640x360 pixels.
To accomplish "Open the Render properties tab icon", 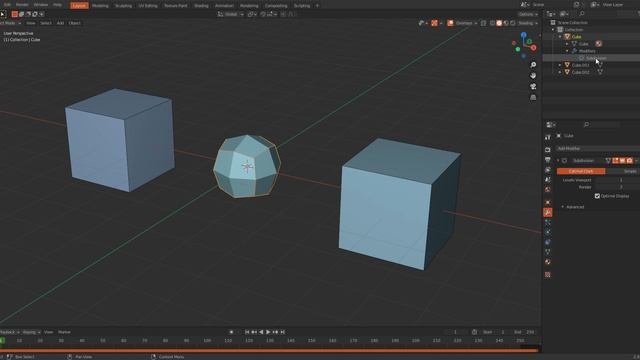I will (548, 150).
